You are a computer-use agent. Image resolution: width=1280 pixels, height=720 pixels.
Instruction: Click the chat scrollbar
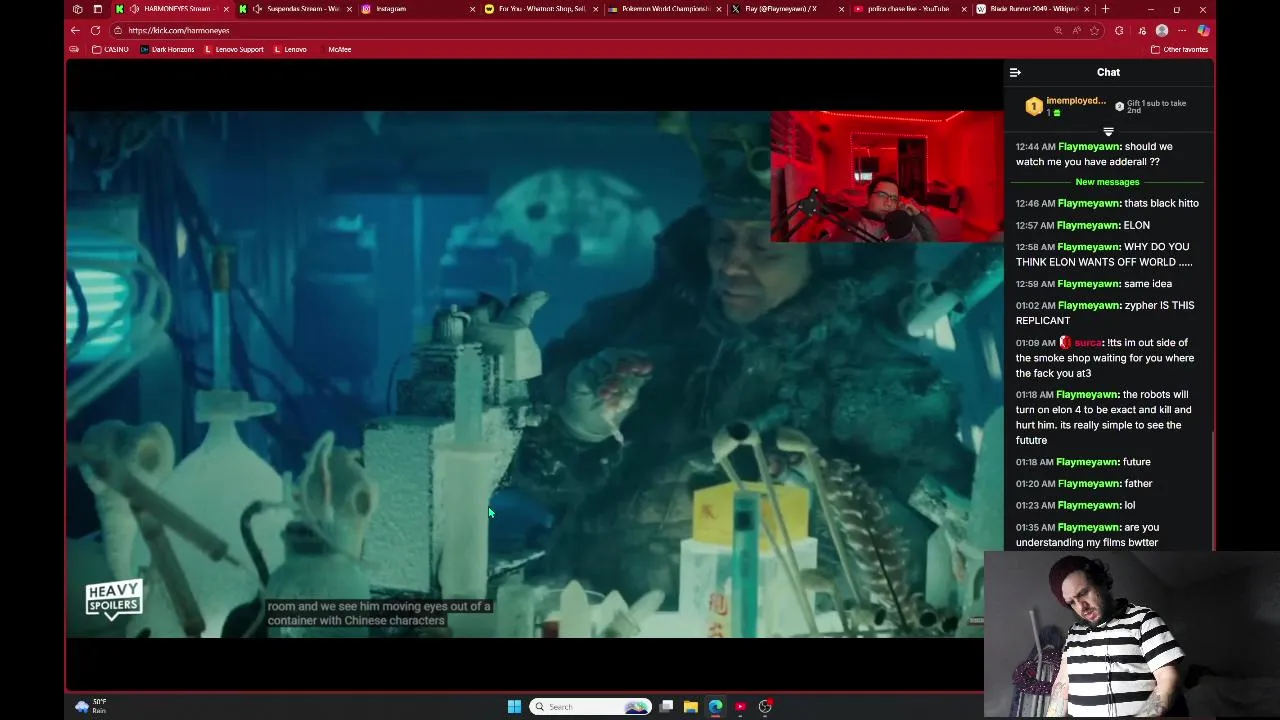1213,490
